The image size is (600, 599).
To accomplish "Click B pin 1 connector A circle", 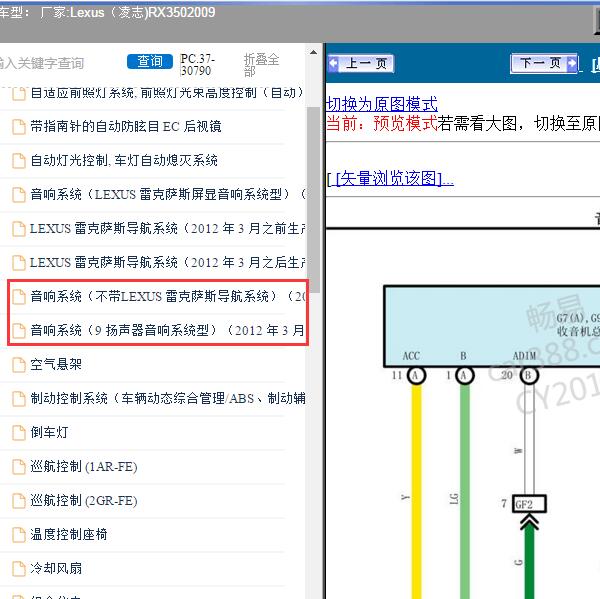I will pos(464,375).
